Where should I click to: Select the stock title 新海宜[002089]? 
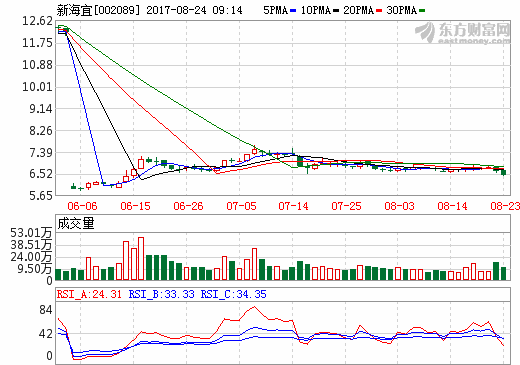tap(98, 10)
